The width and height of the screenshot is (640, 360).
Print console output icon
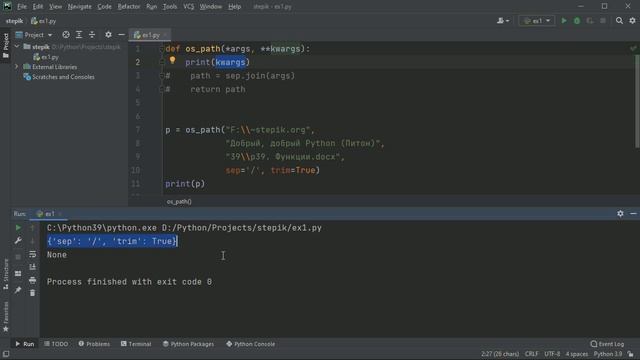pyautogui.click(x=33, y=280)
